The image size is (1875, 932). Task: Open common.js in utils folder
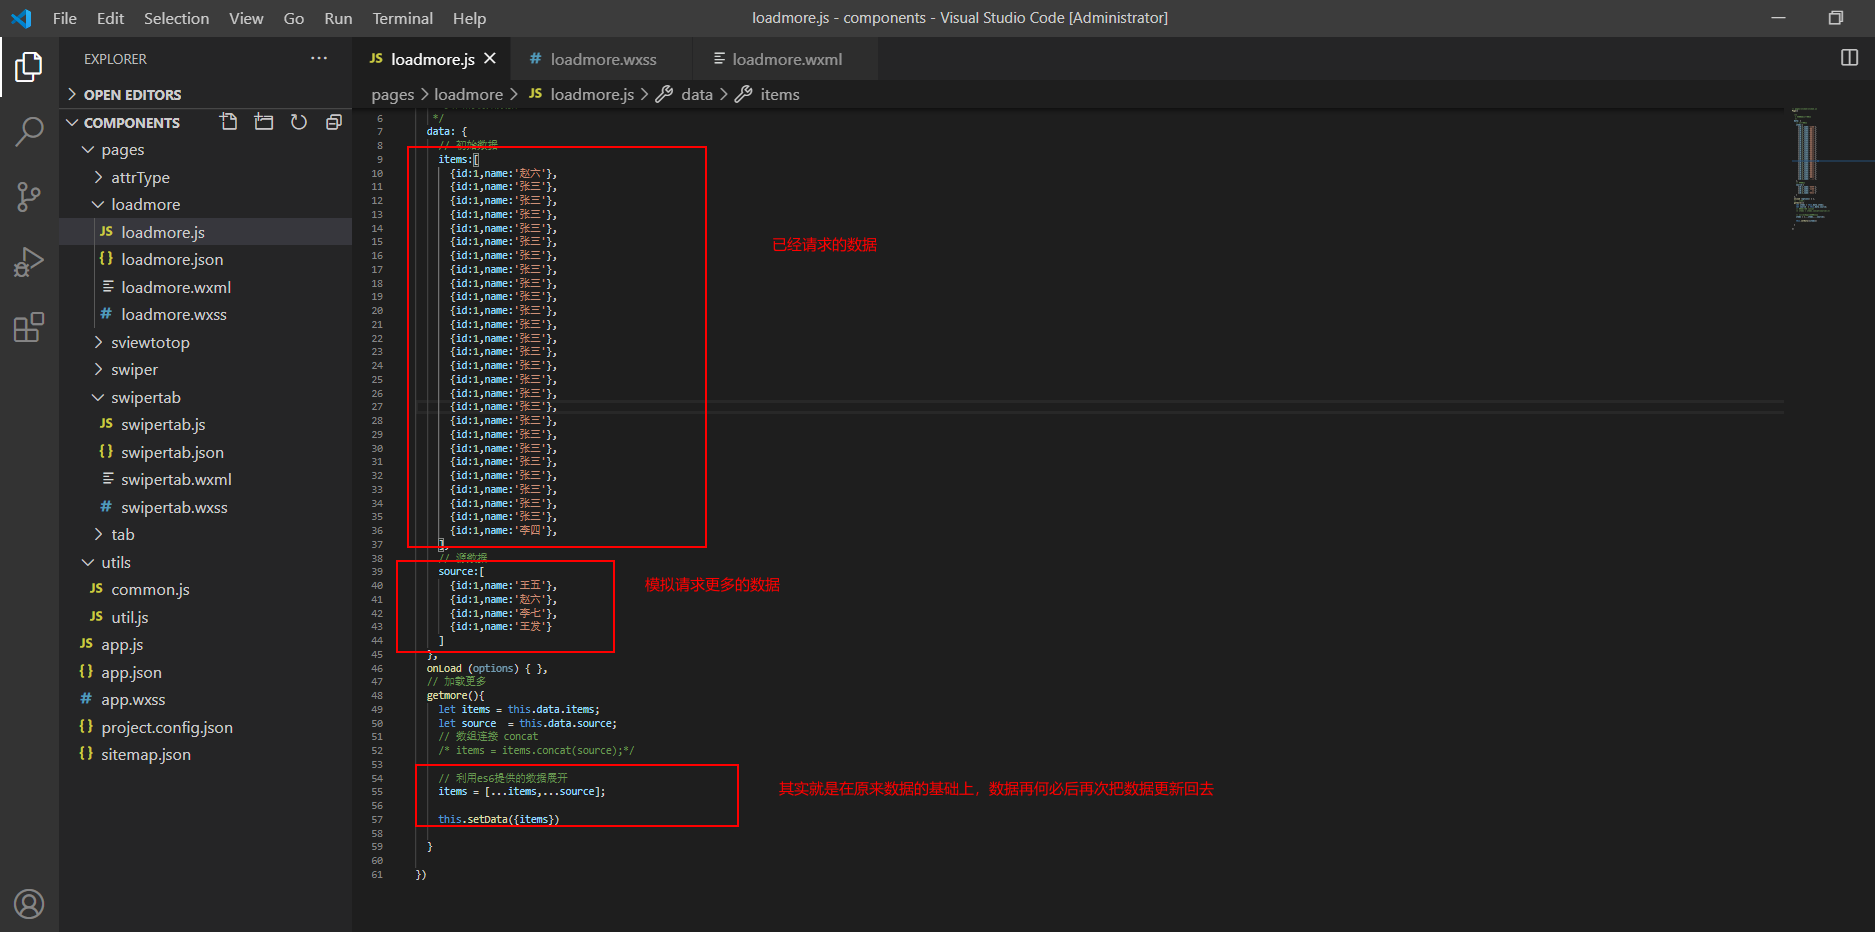[x=205, y=590]
